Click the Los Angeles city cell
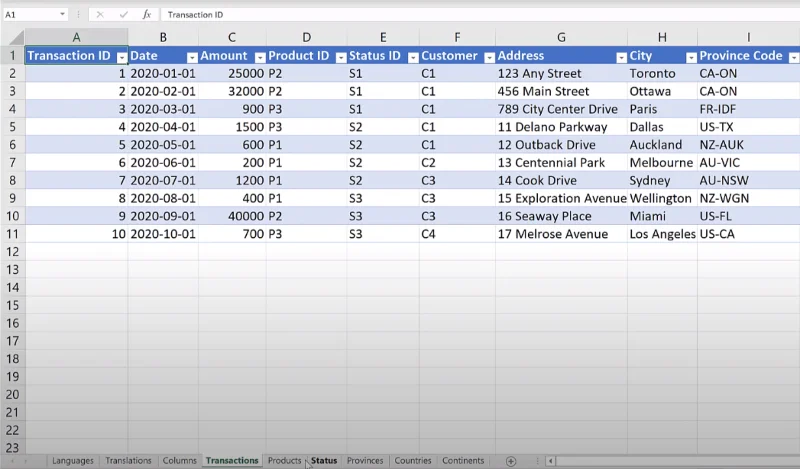 662,234
